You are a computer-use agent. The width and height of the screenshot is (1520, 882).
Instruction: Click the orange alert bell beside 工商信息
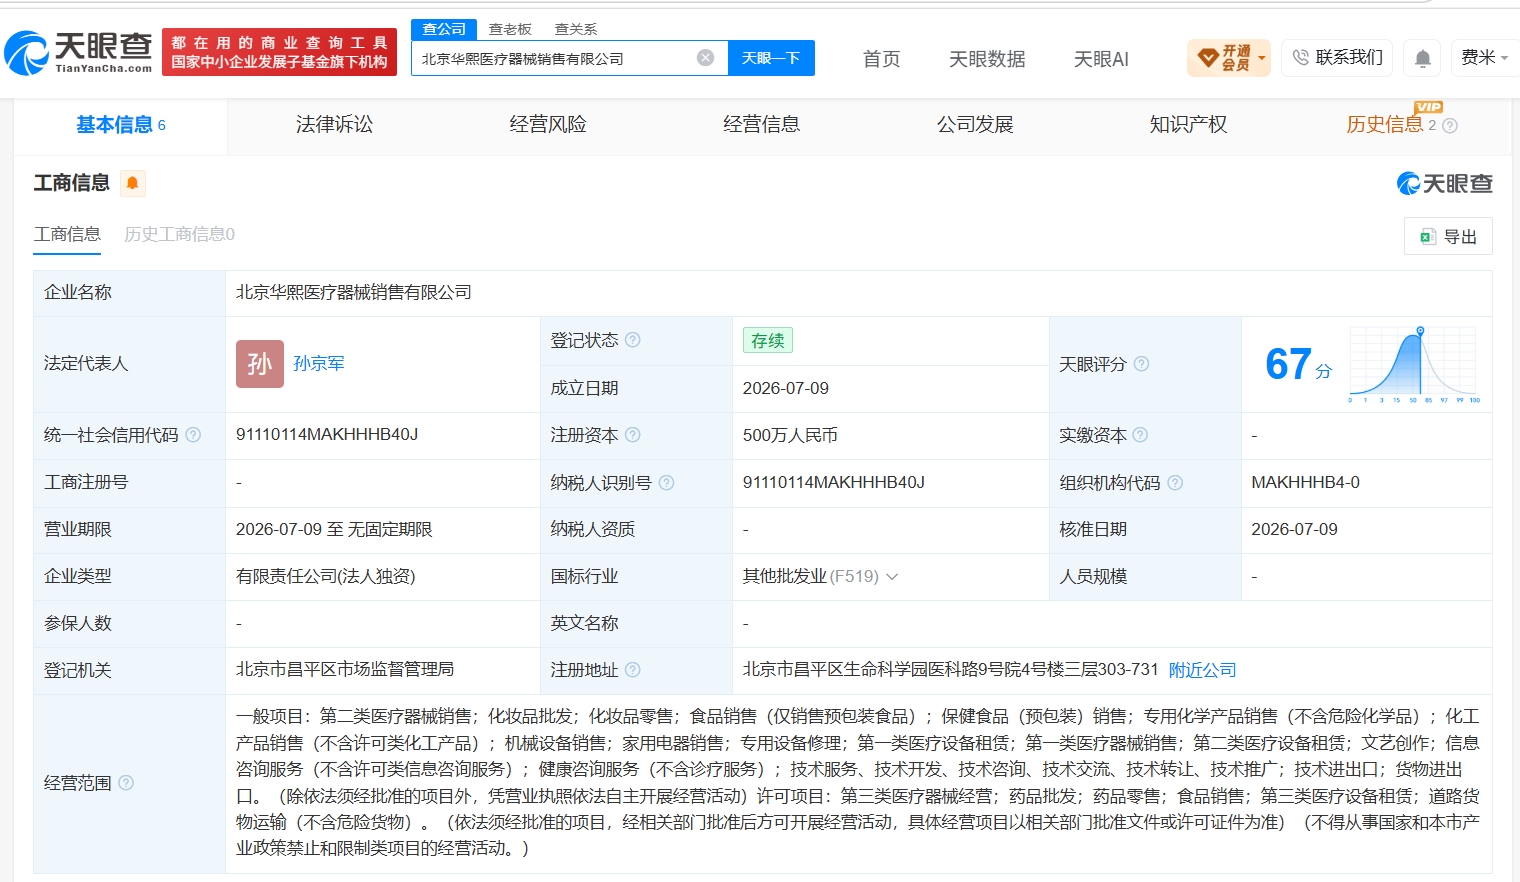click(132, 183)
